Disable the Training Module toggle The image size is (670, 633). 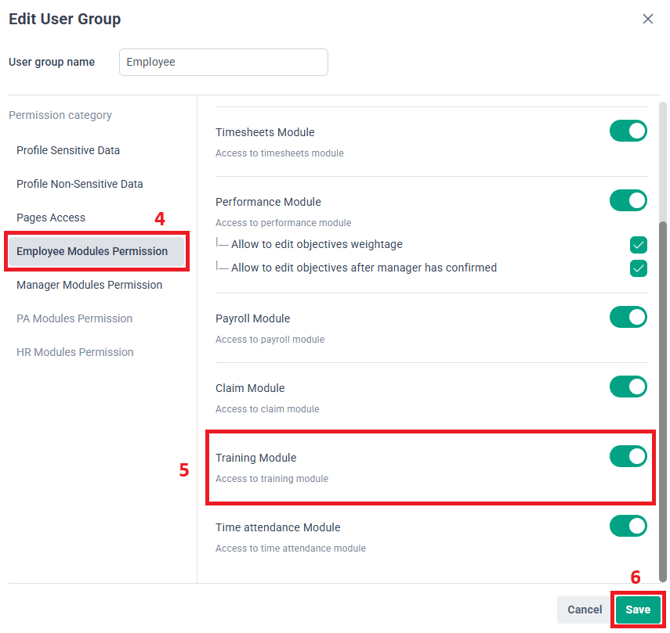tap(628, 457)
